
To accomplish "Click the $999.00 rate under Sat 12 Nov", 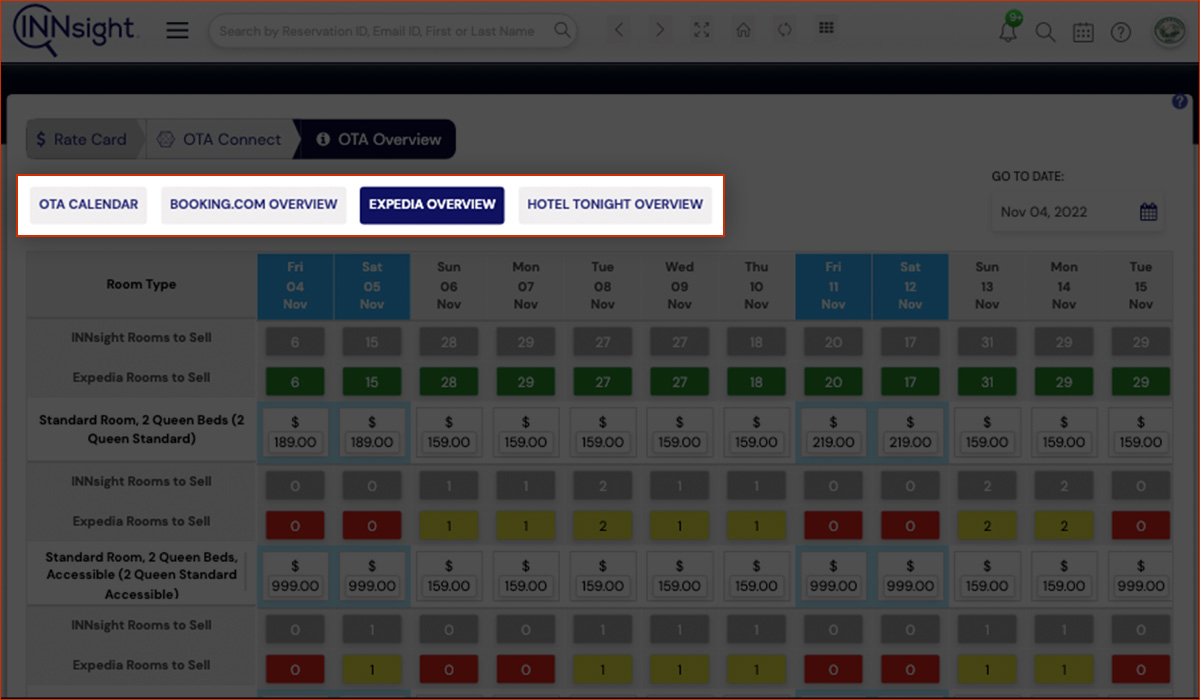I will coord(910,586).
